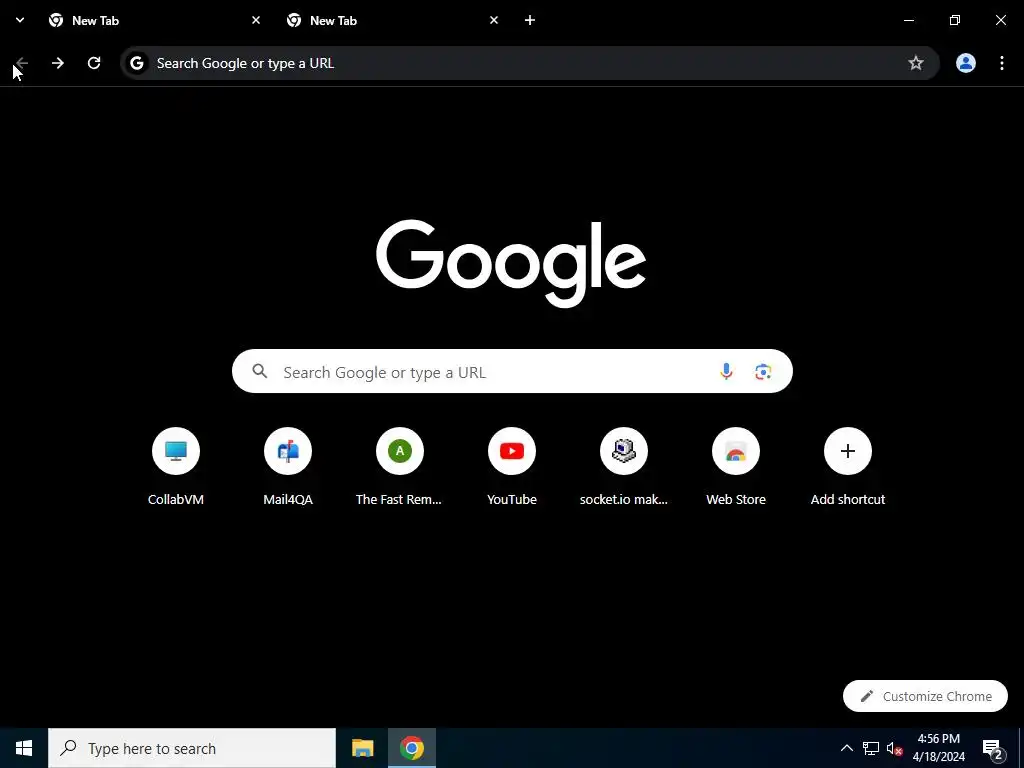Click the Google icon in address bar
This screenshot has height=768, width=1024.
pos(136,63)
